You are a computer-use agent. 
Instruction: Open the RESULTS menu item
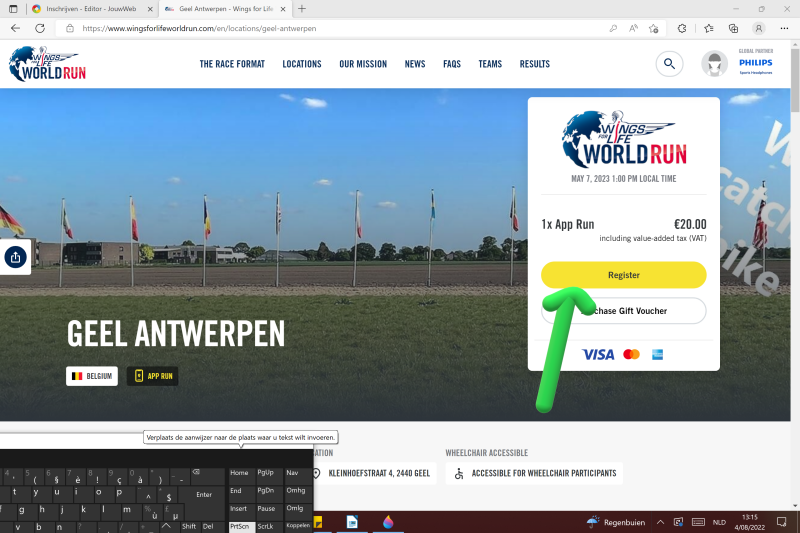[535, 64]
